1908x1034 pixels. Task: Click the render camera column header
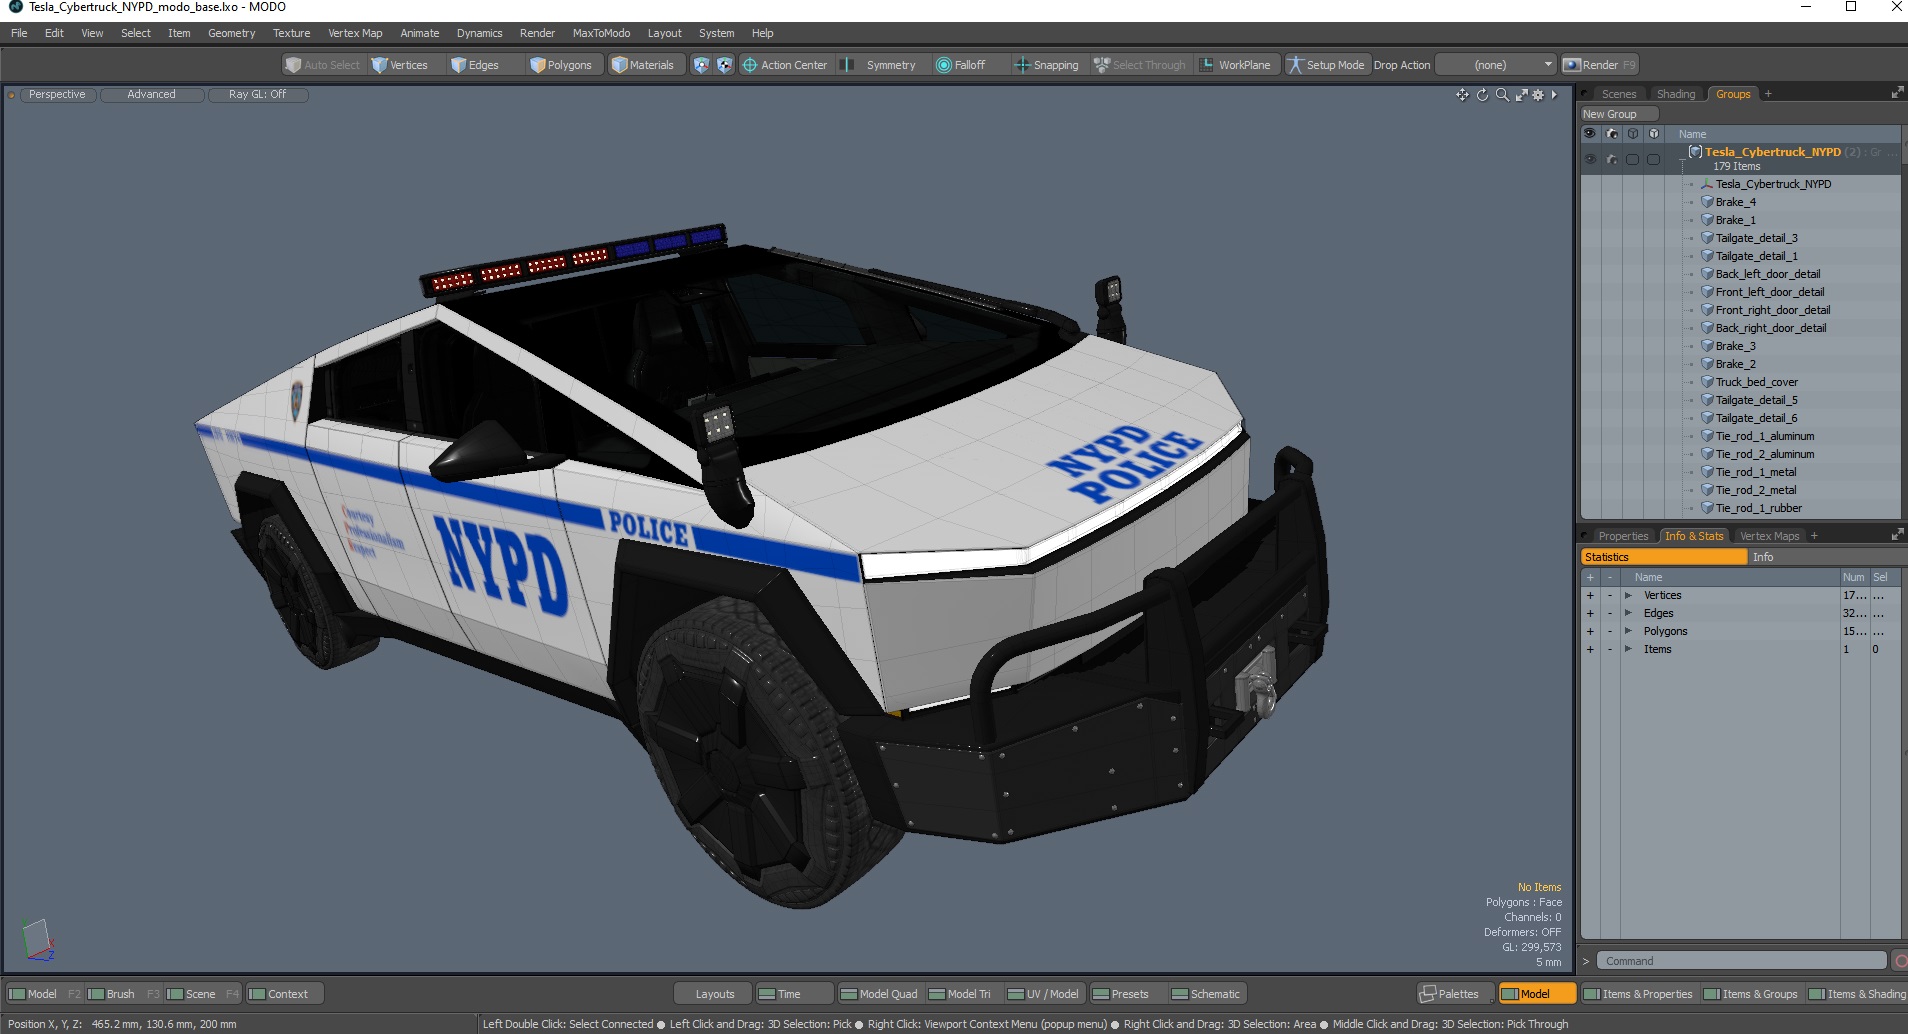(x=1611, y=133)
